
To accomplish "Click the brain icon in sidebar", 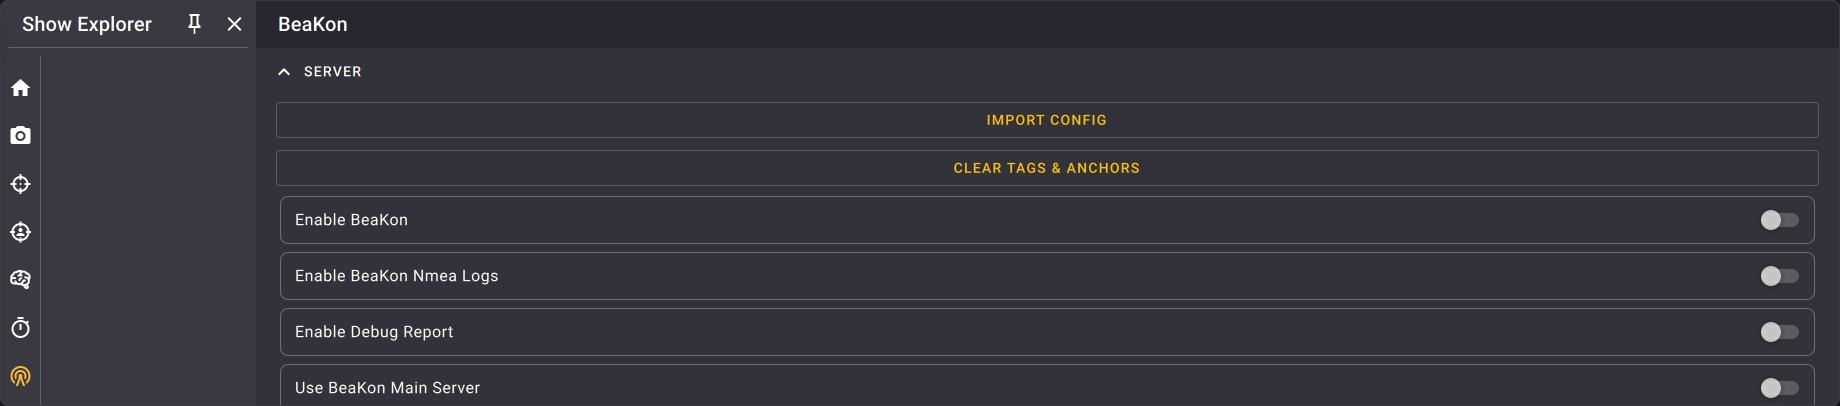I will [x=20, y=280].
